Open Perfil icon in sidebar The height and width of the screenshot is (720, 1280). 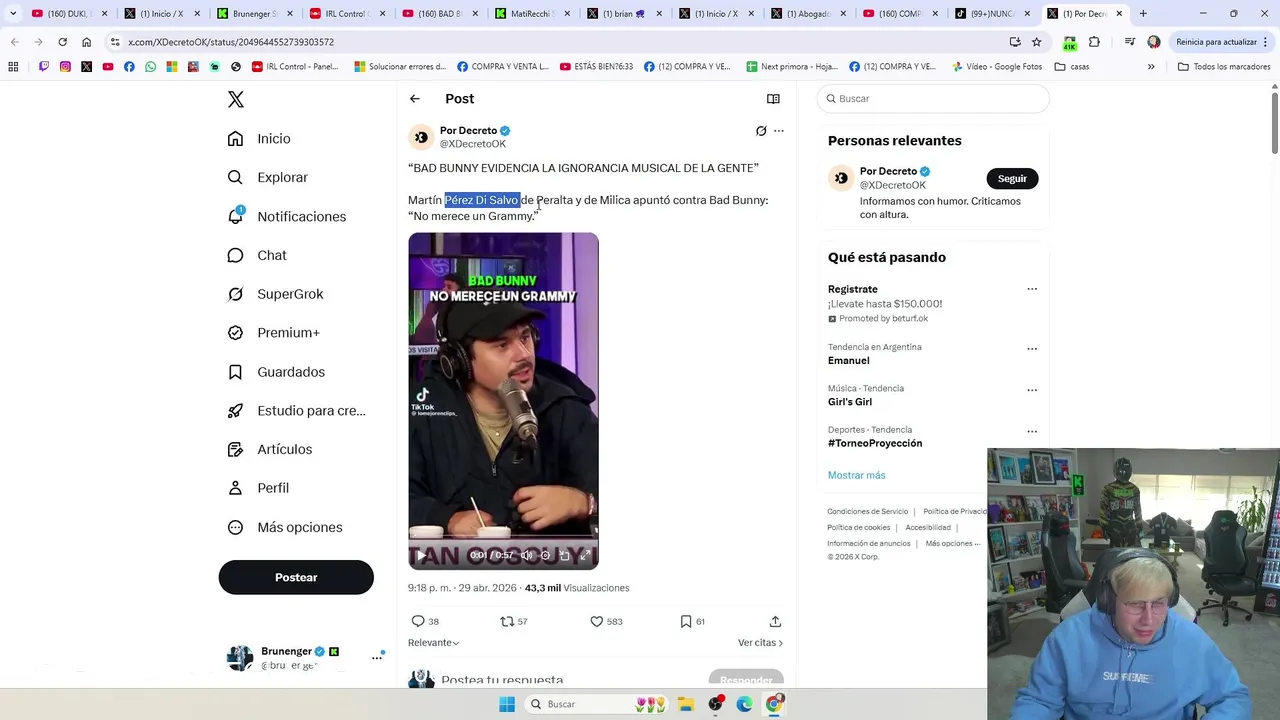coord(235,488)
